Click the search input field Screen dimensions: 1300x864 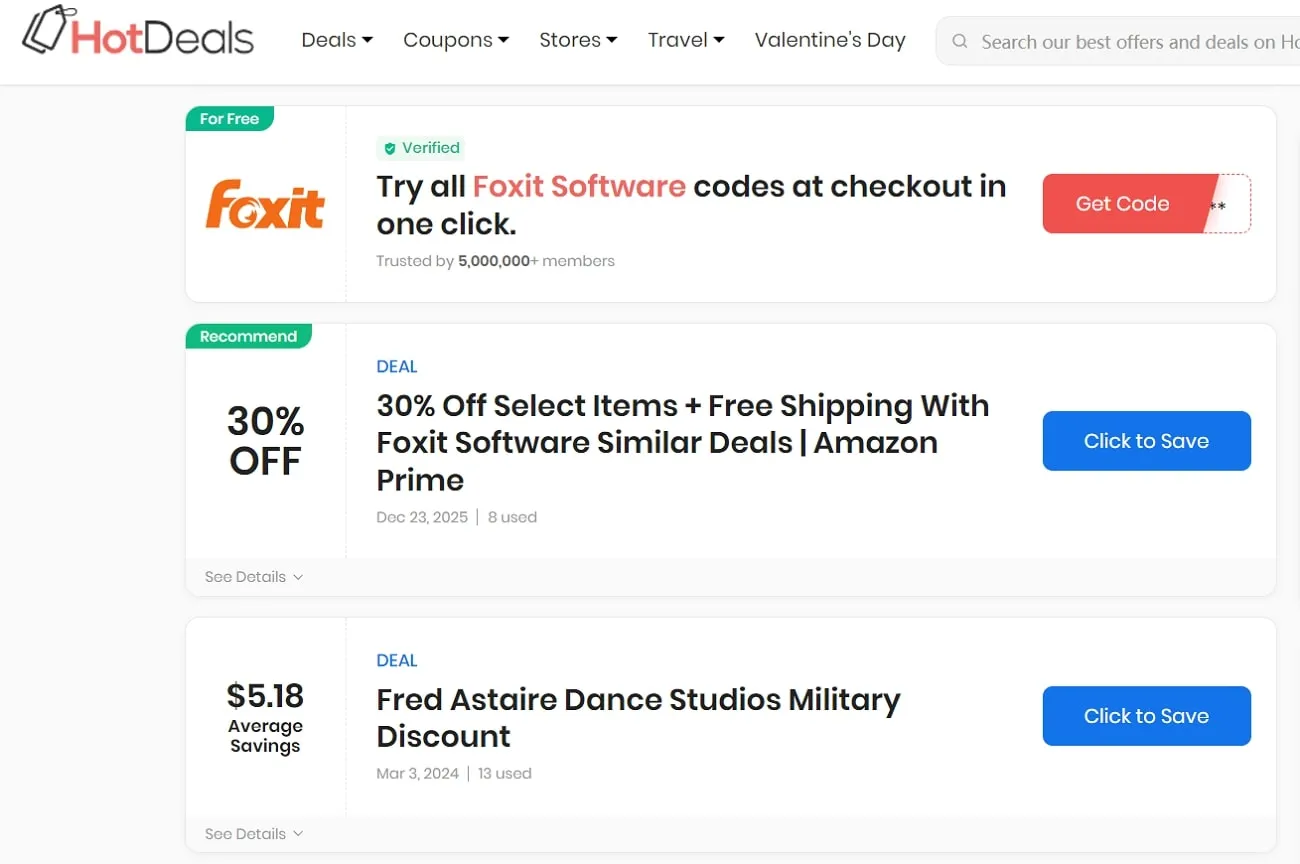pyautogui.click(x=1120, y=41)
